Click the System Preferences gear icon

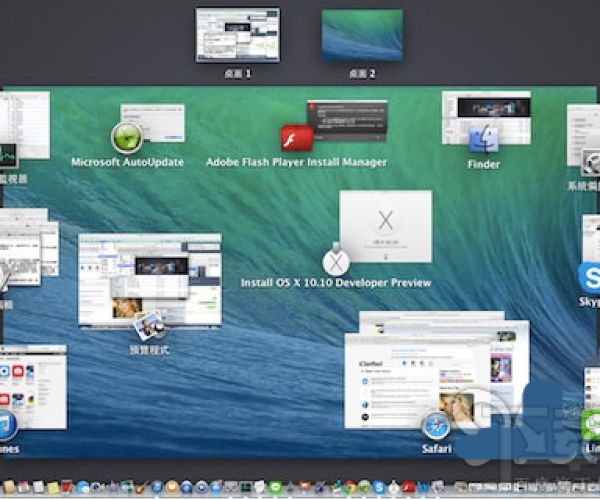pos(591,163)
